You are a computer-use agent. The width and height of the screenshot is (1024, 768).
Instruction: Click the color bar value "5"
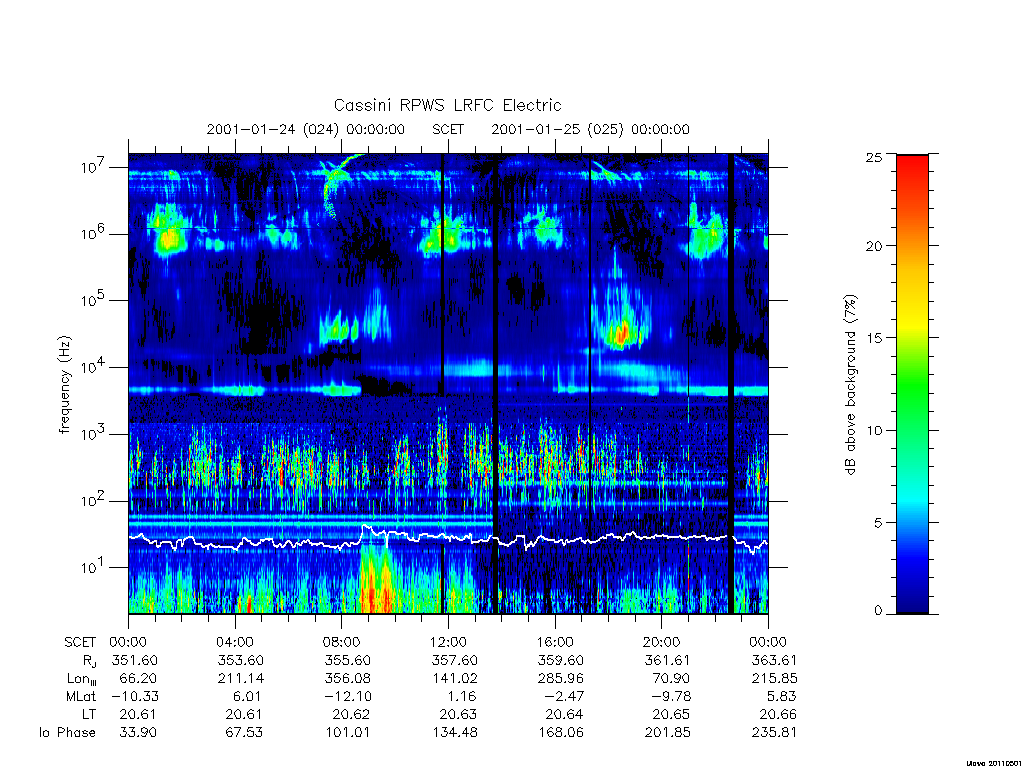click(x=878, y=522)
